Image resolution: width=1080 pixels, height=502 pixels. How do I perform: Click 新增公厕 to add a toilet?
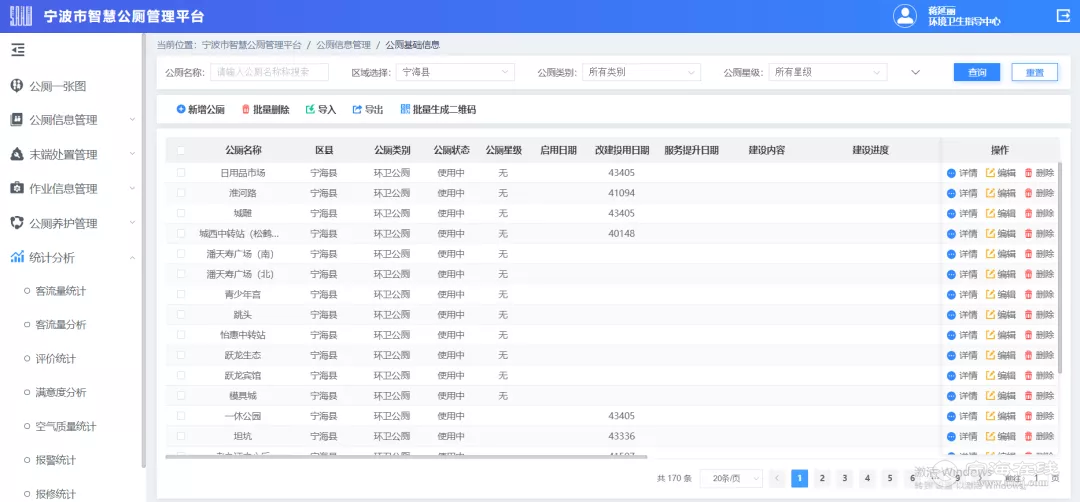(x=200, y=109)
